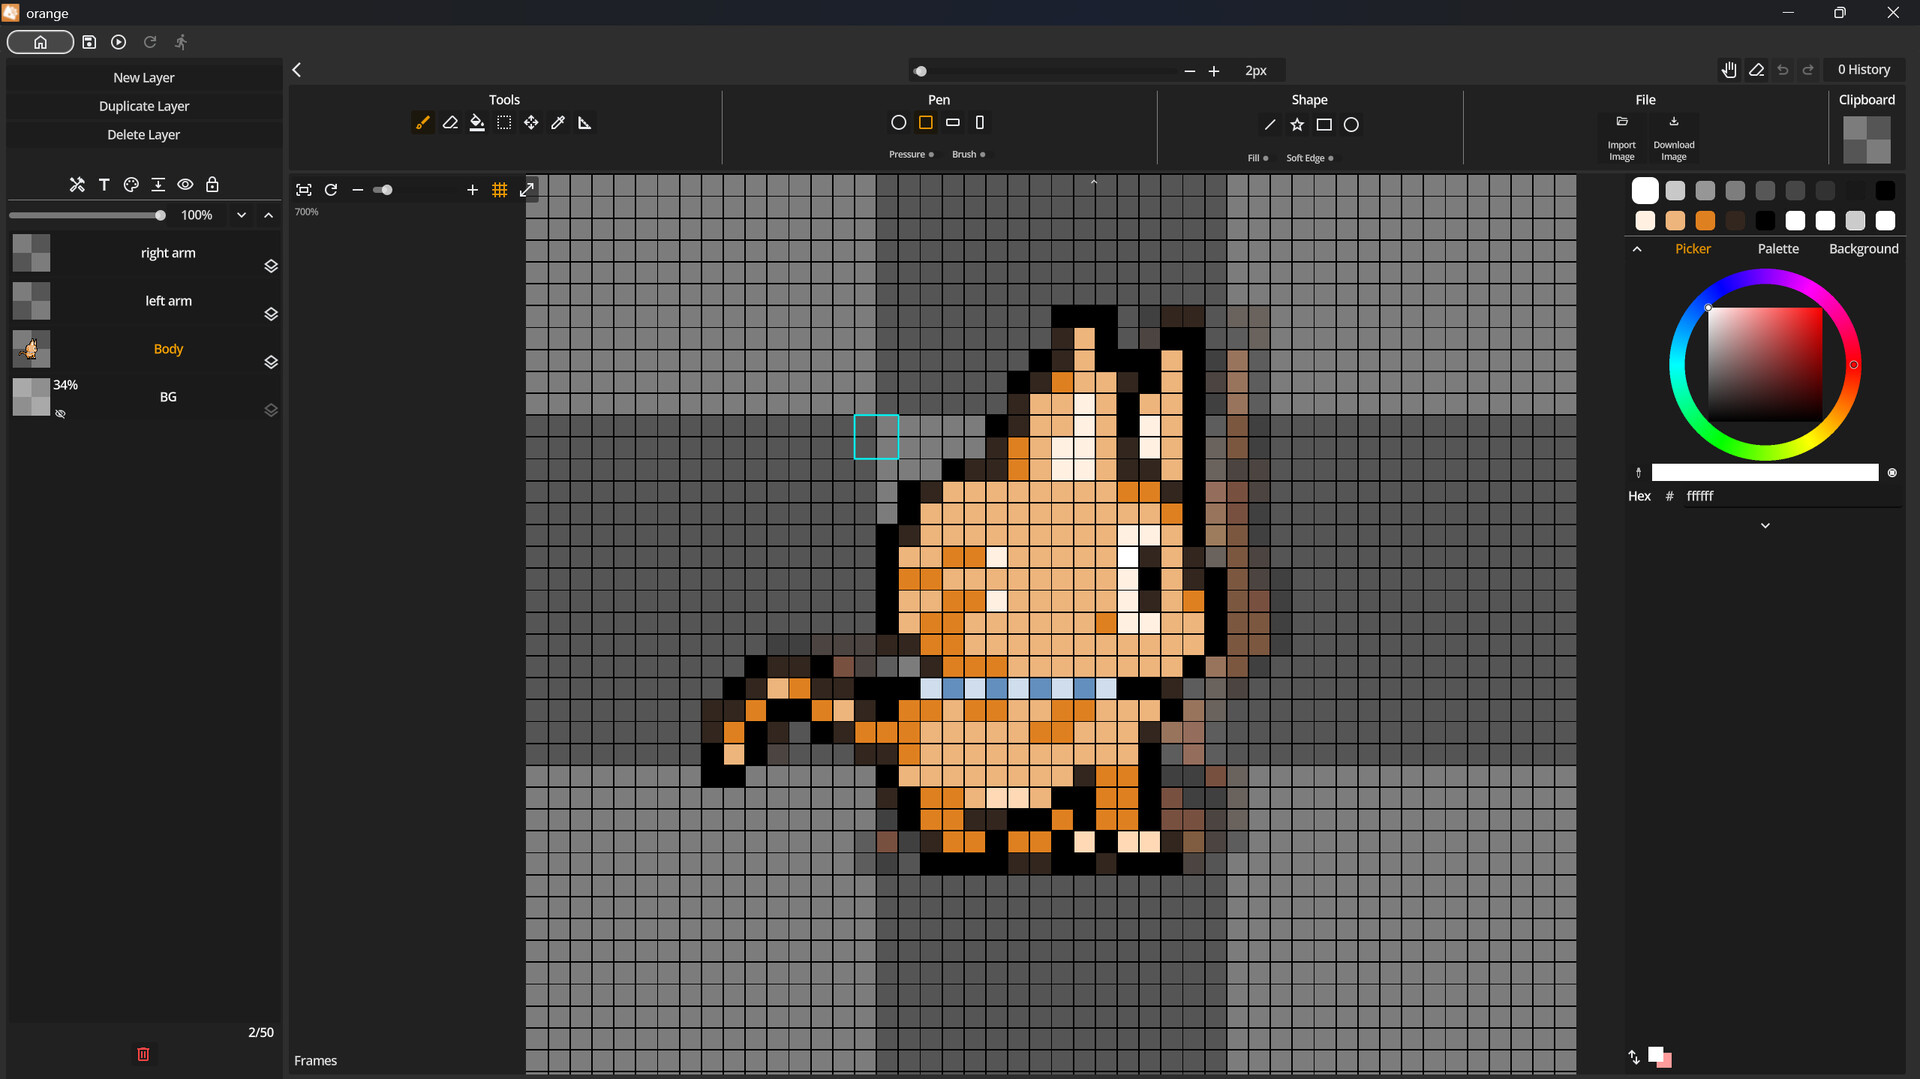The width and height of the screenshot is (1920, 1079).
Task: Select the marquee selection tool
Action: [x=504, y=123]
